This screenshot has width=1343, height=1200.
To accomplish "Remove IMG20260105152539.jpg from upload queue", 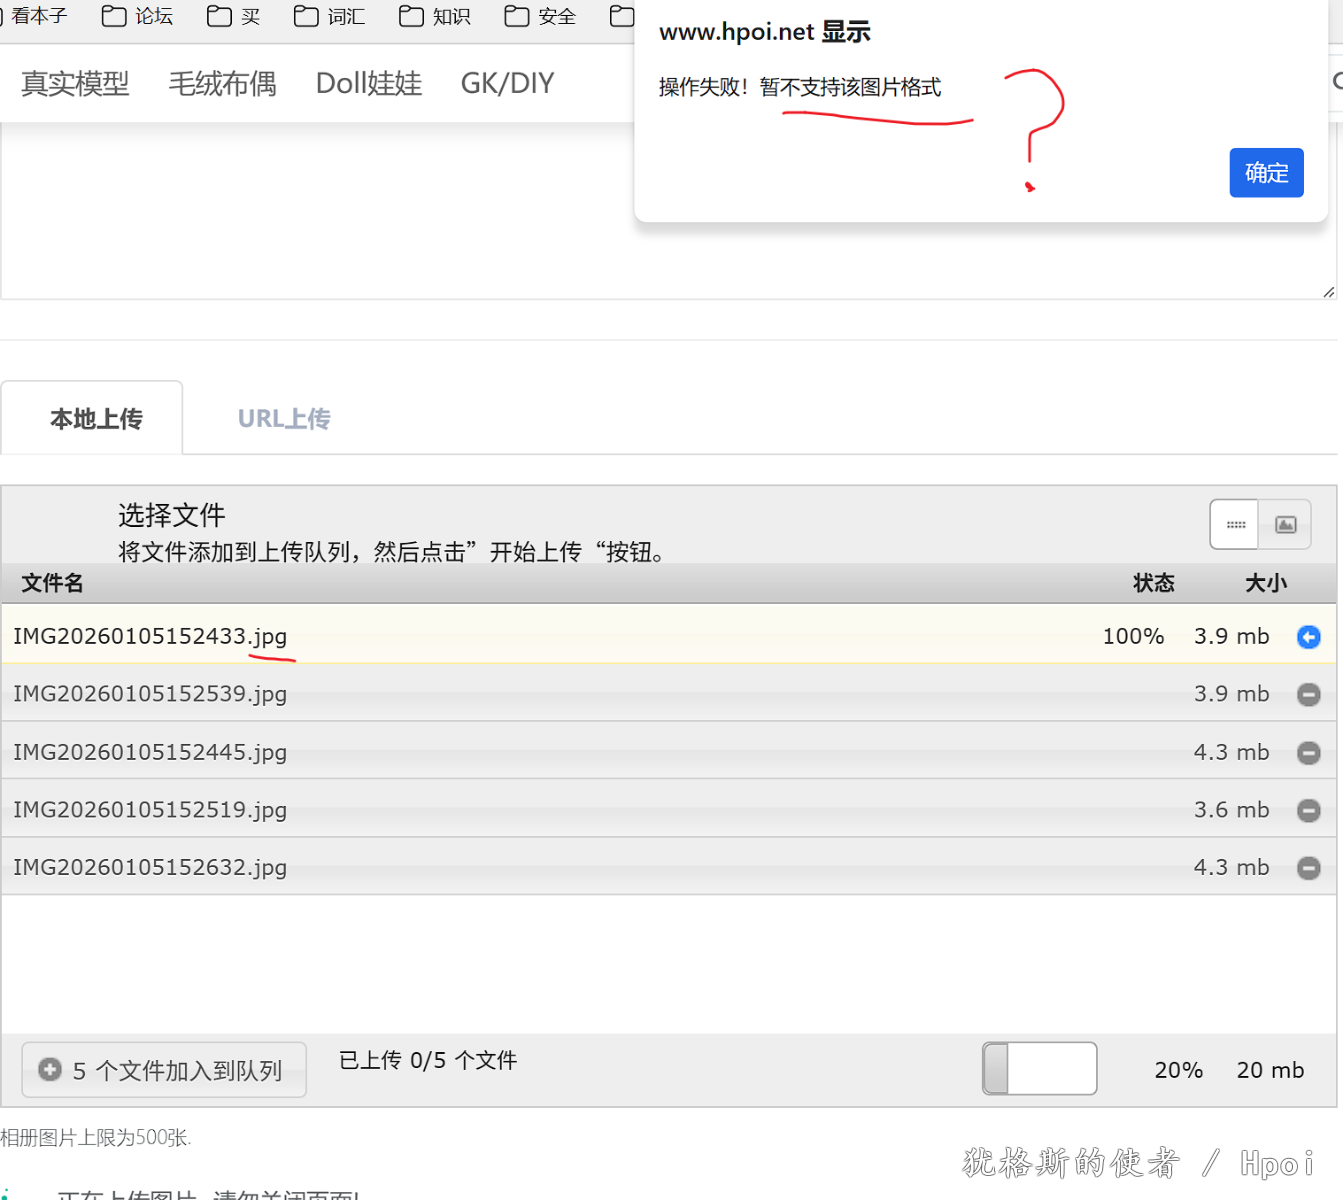I will click(x=1308, y=695).
